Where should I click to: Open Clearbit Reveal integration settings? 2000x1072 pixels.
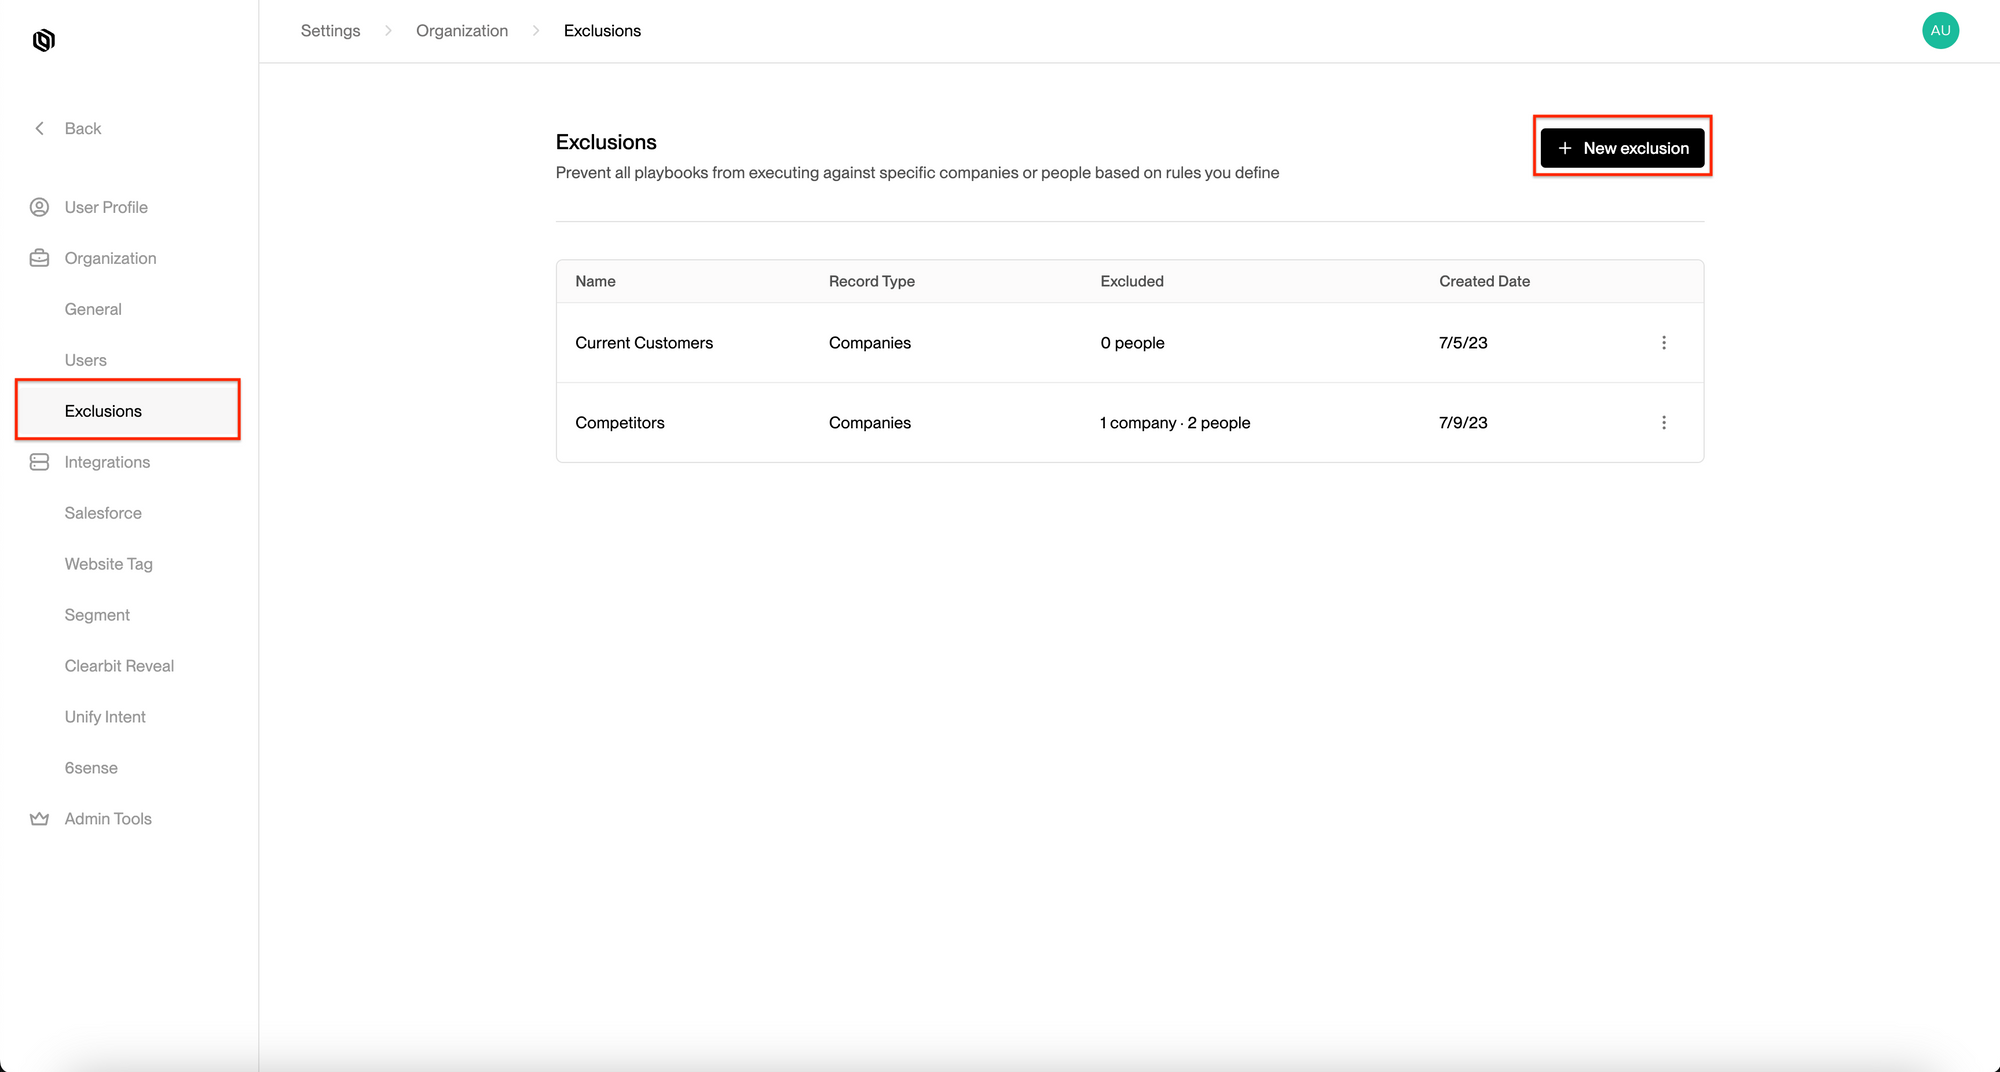point(119,666)
